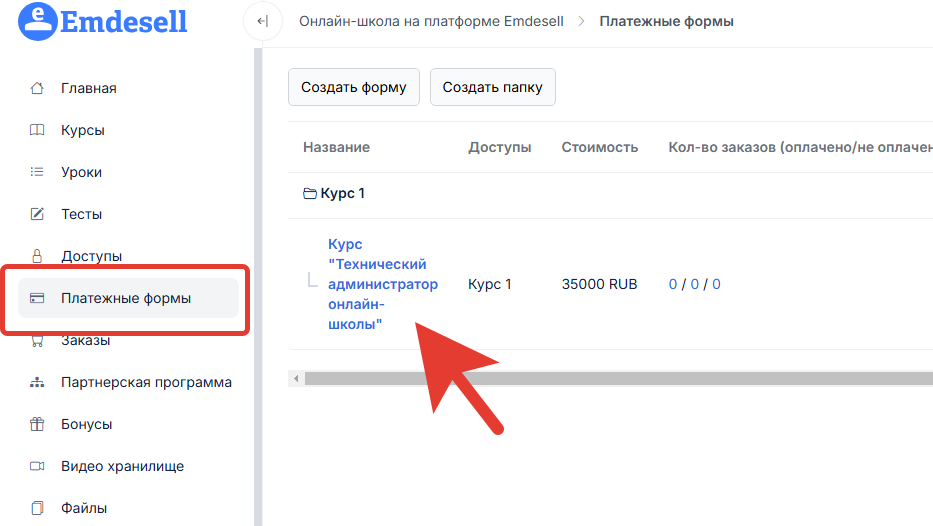The image size is (933, 526).
Task: Click the Главная home icon
Action: pos(37,88)
